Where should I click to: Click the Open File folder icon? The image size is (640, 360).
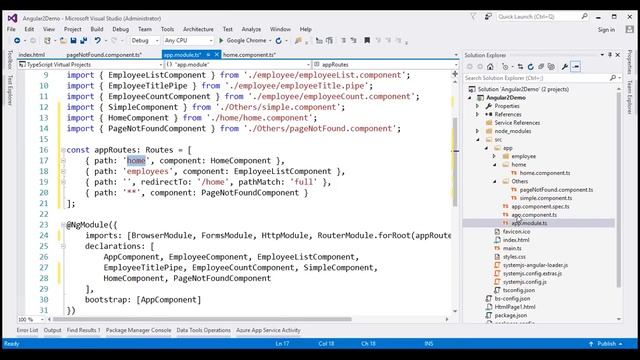click(x=63, y=40)
